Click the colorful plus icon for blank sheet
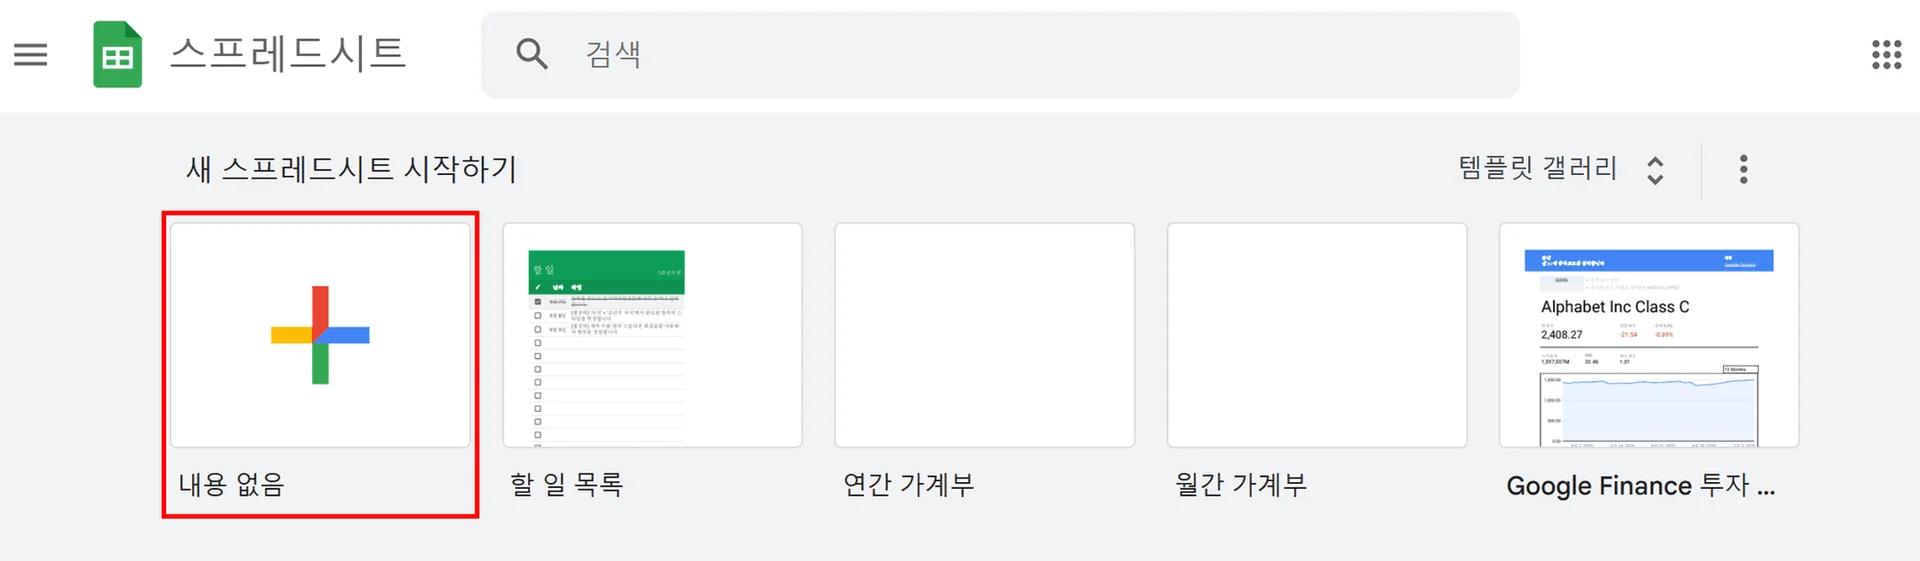Image resolution: width=1920 pixels, height=561 pixels. pyautogui.click(x=320, y=335)
